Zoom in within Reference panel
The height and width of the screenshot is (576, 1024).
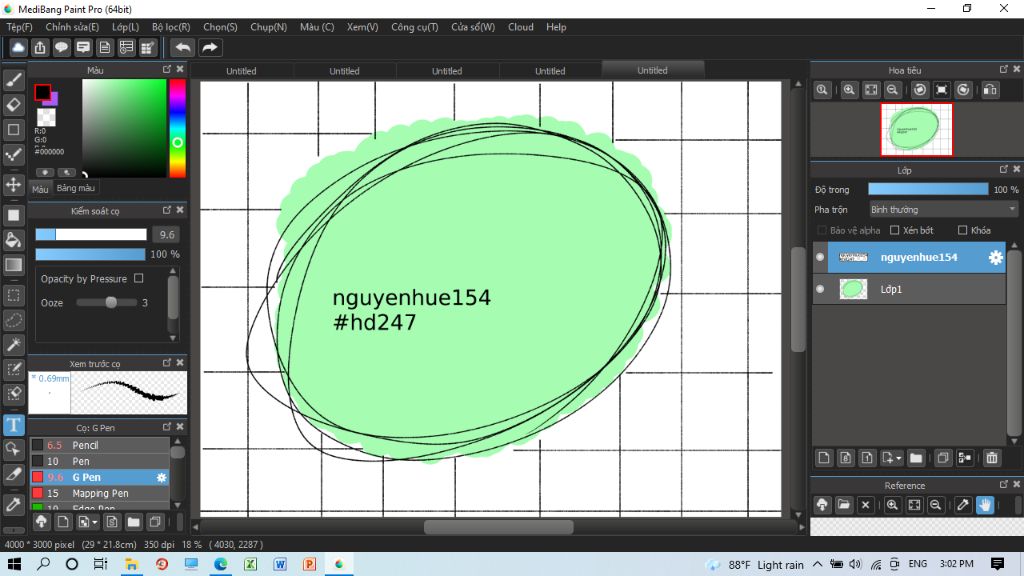click(892, 504)
